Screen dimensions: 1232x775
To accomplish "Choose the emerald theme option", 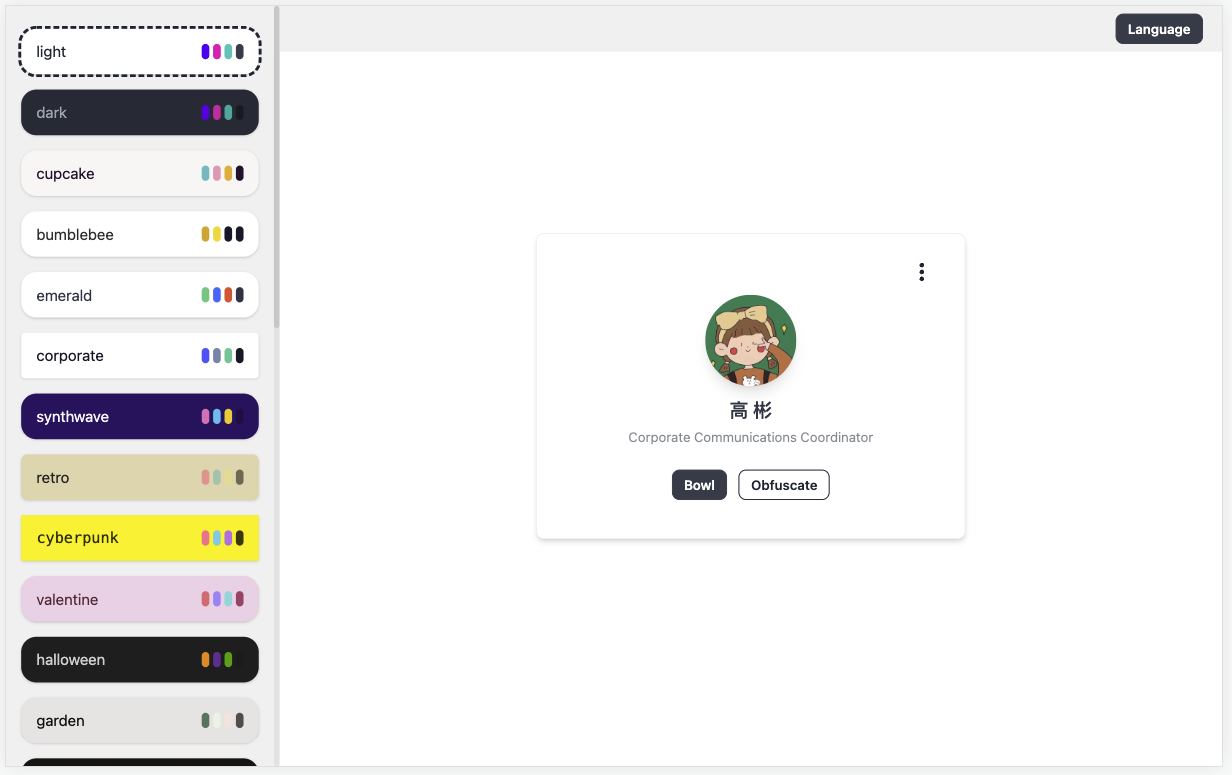I will pos(140,296).
